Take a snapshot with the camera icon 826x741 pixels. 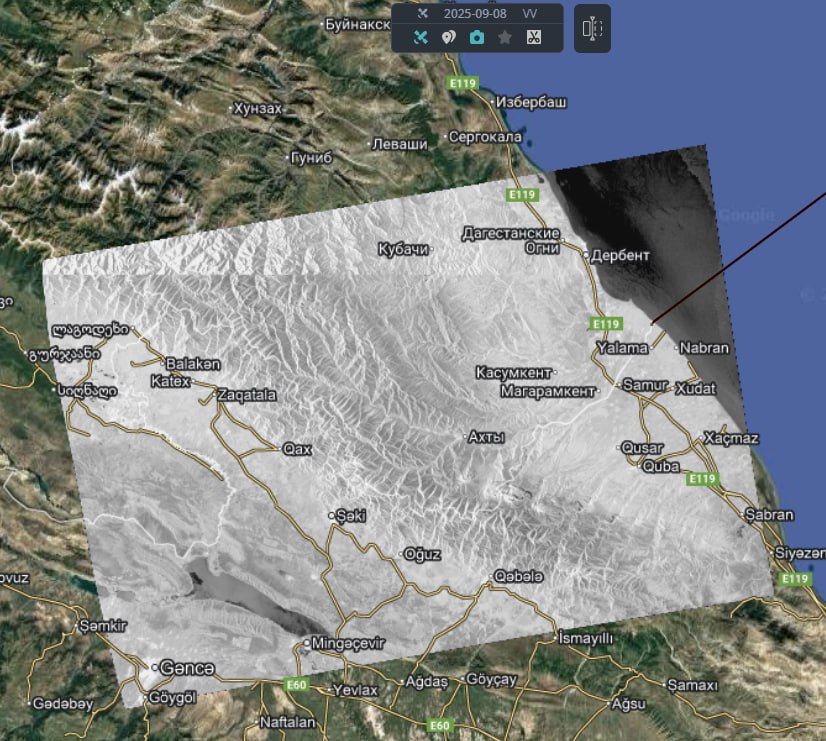pos(477,37)
